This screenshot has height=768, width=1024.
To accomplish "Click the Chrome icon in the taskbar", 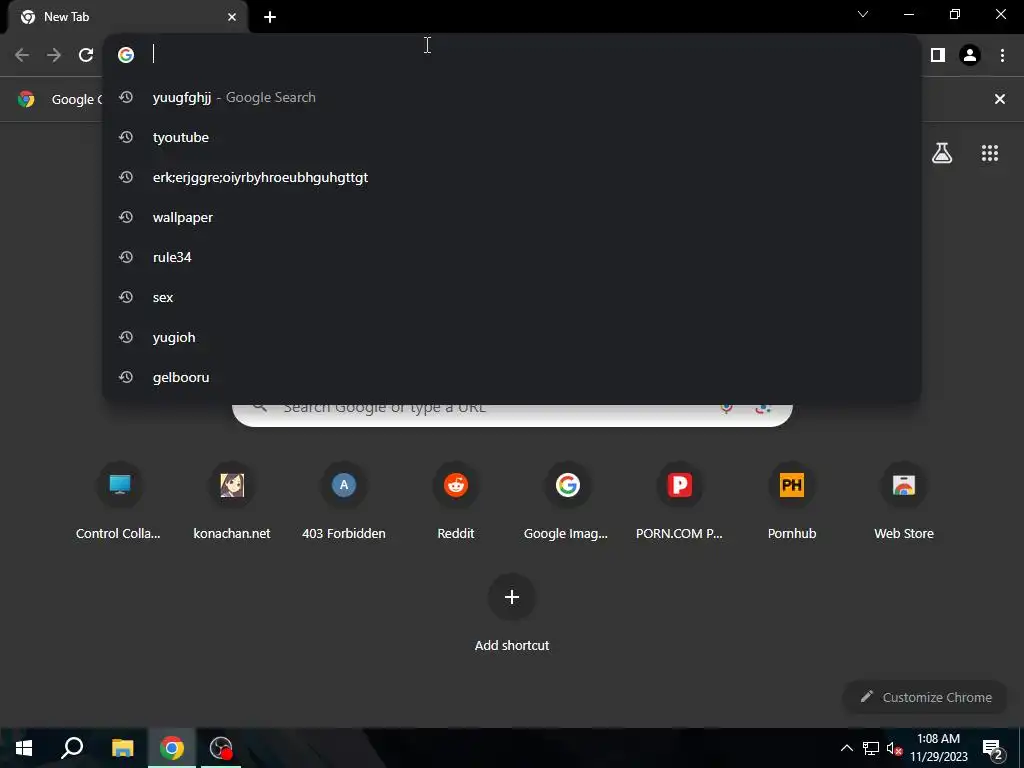I will 172,748.
